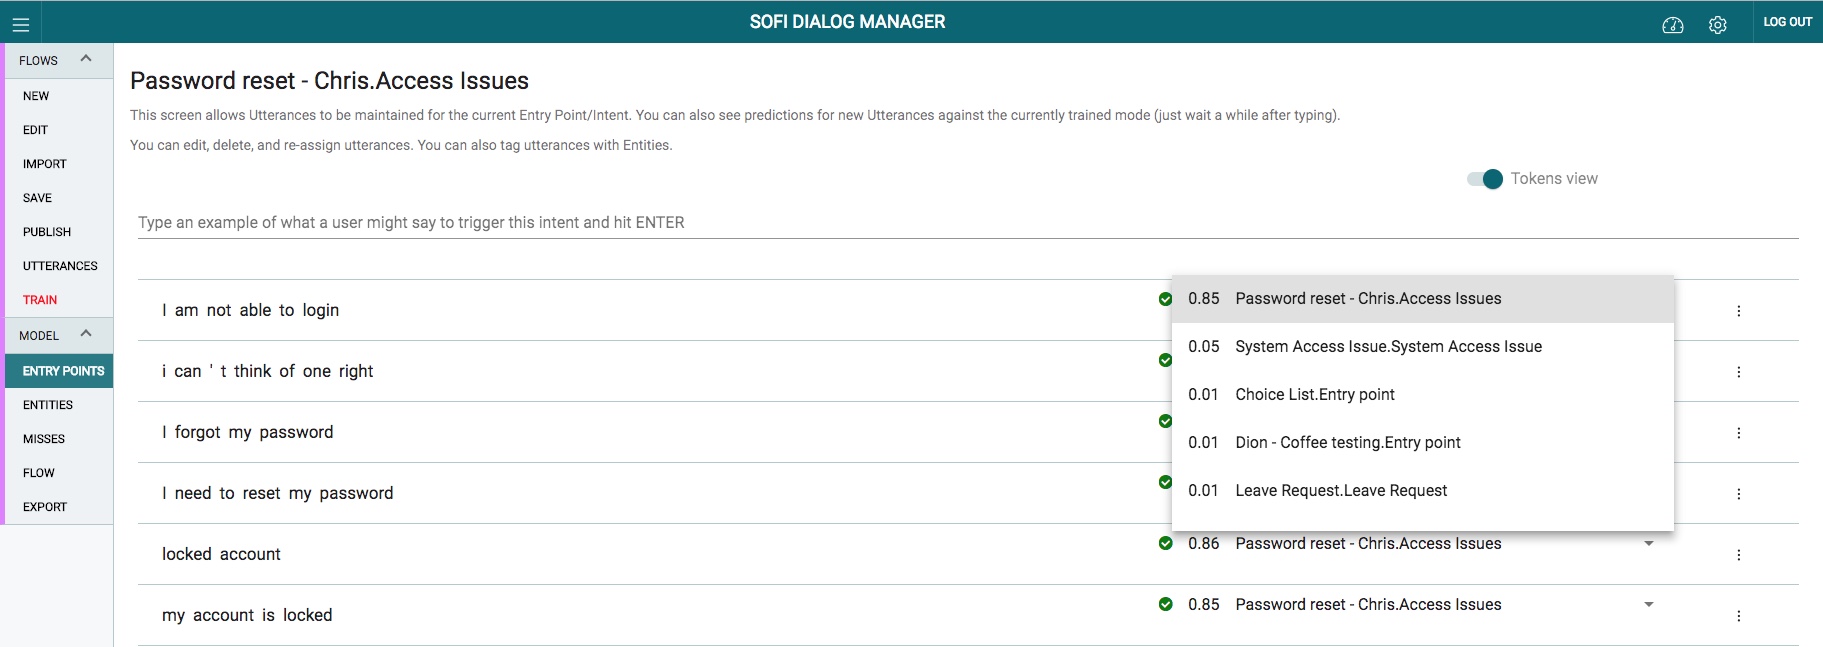
Task: Click the 0.86 score in 'locked account' row
Action: [x=1203, y=544]
